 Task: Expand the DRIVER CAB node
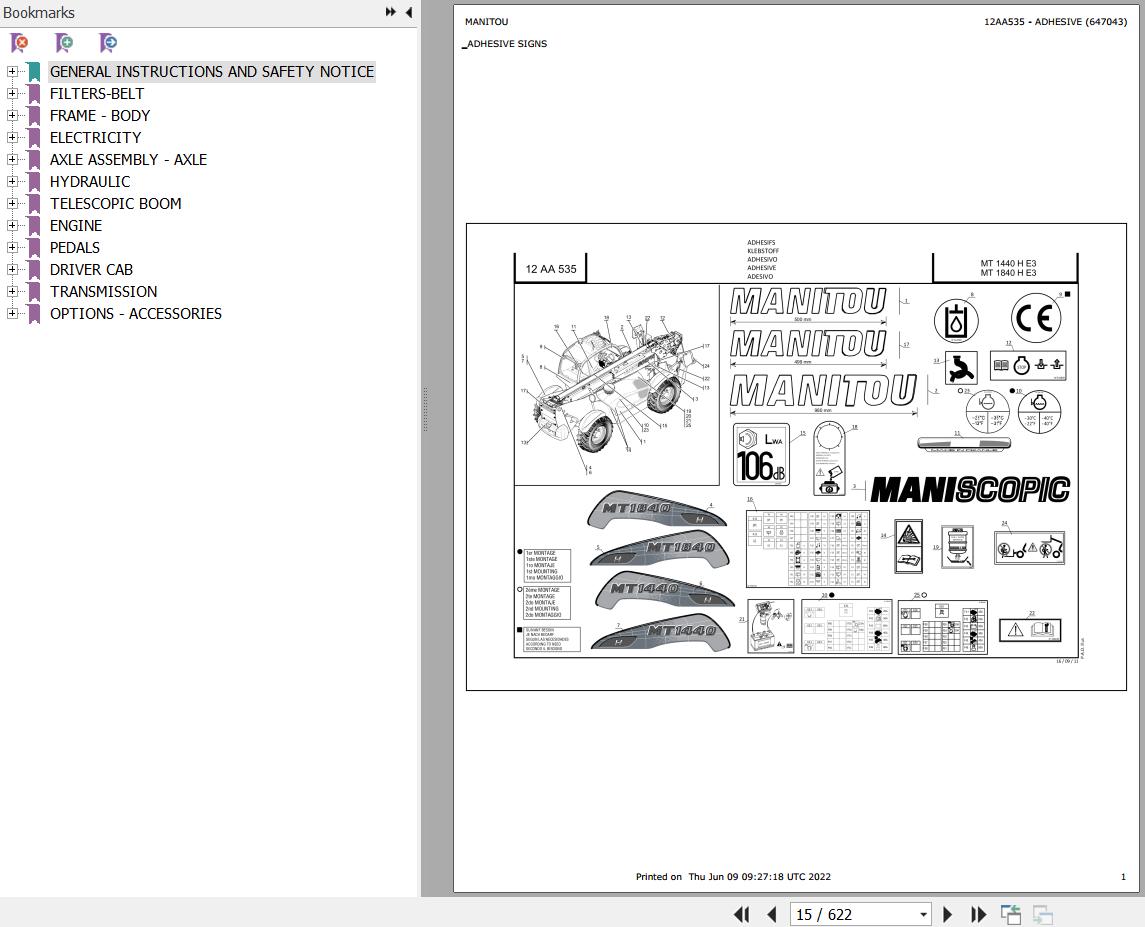point(12,270)
